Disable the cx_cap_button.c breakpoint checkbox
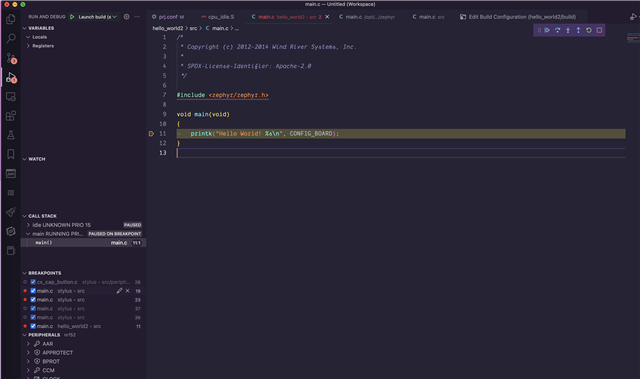Image resolution: width=640 pixels, height=379 pixels. pyautogui.click(x=33, y=282)
